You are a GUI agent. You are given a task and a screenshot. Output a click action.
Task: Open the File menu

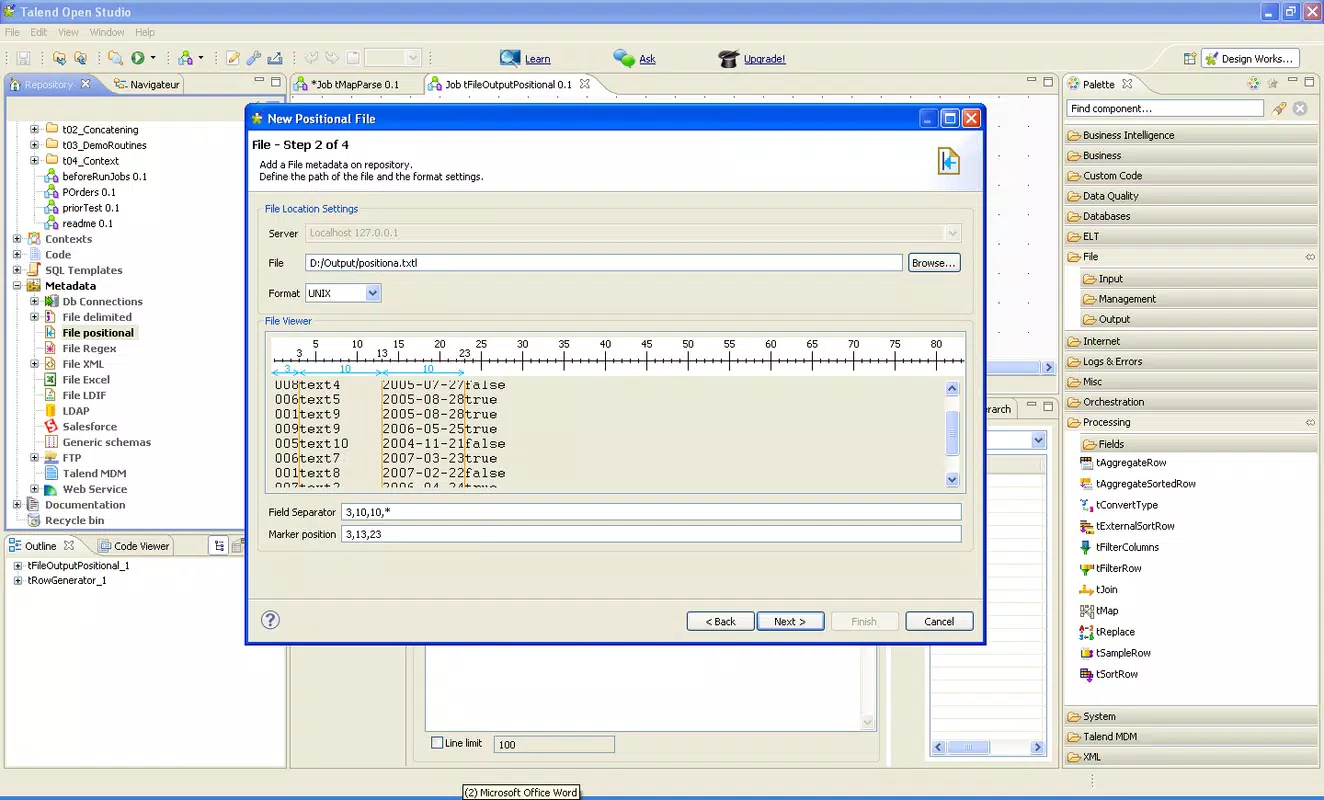click(x=12, y=32)
